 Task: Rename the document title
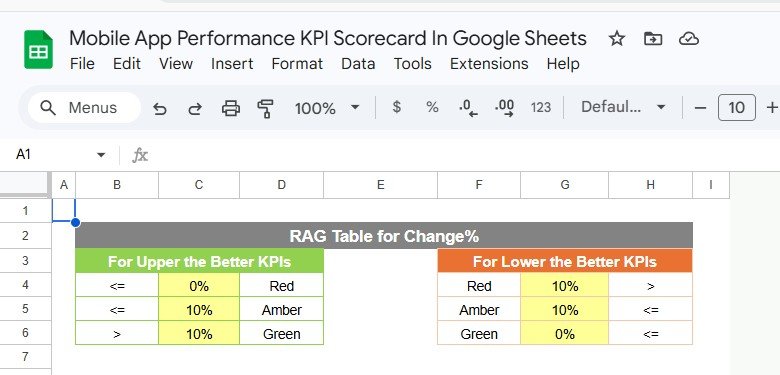click(328, 38)
